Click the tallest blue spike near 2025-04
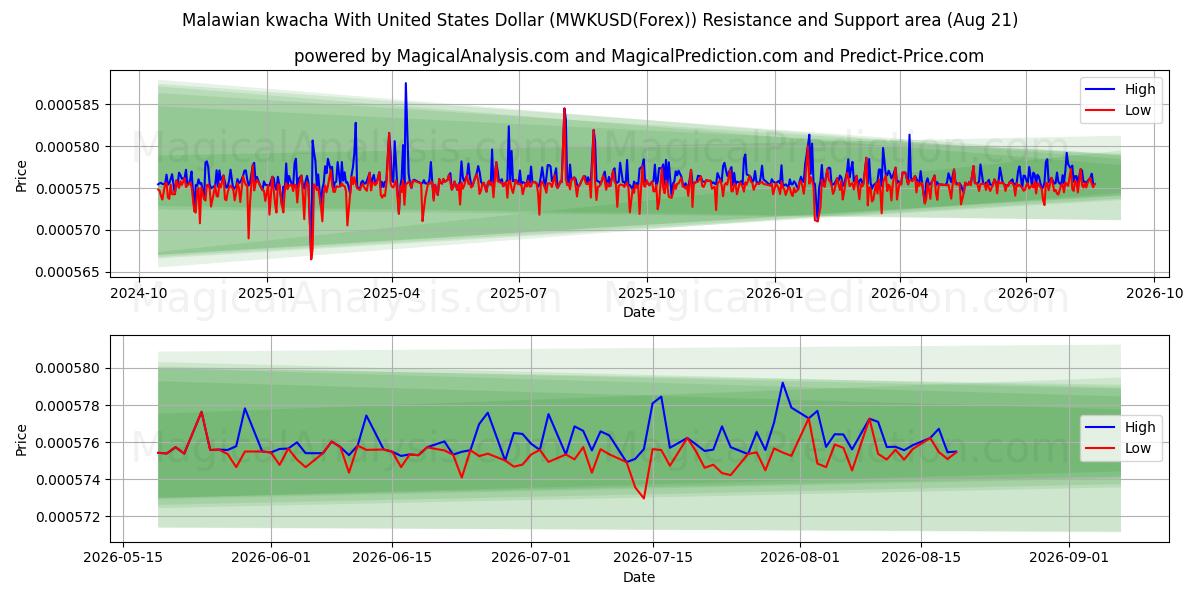This screenshot has width=1200, height=600. pyautogui.click(x=405, y=84)
